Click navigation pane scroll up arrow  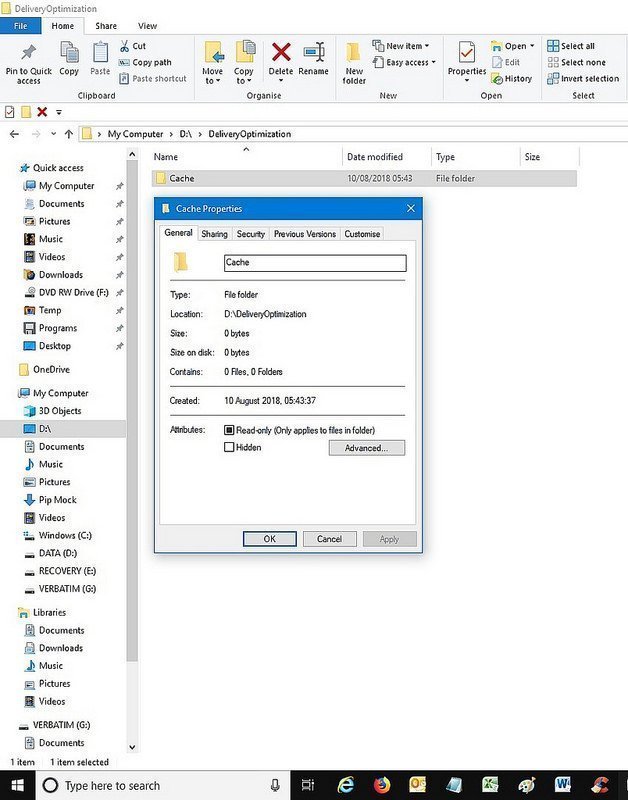(x=132, y=154)
